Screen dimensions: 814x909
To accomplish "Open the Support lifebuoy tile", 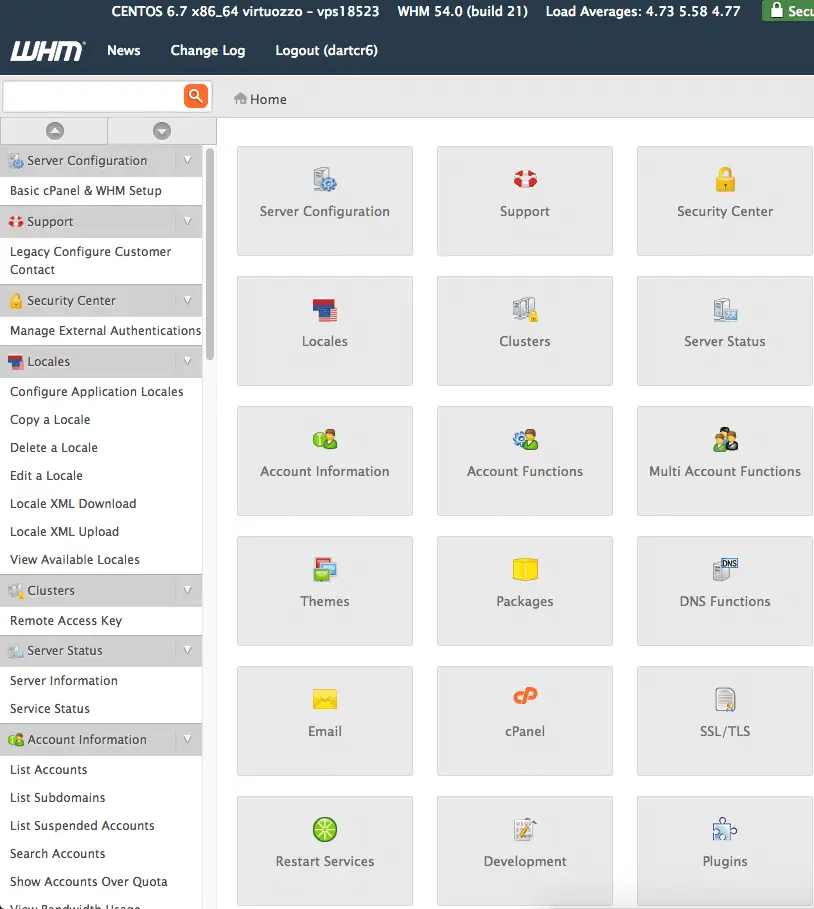I will [x=525, y=201].
